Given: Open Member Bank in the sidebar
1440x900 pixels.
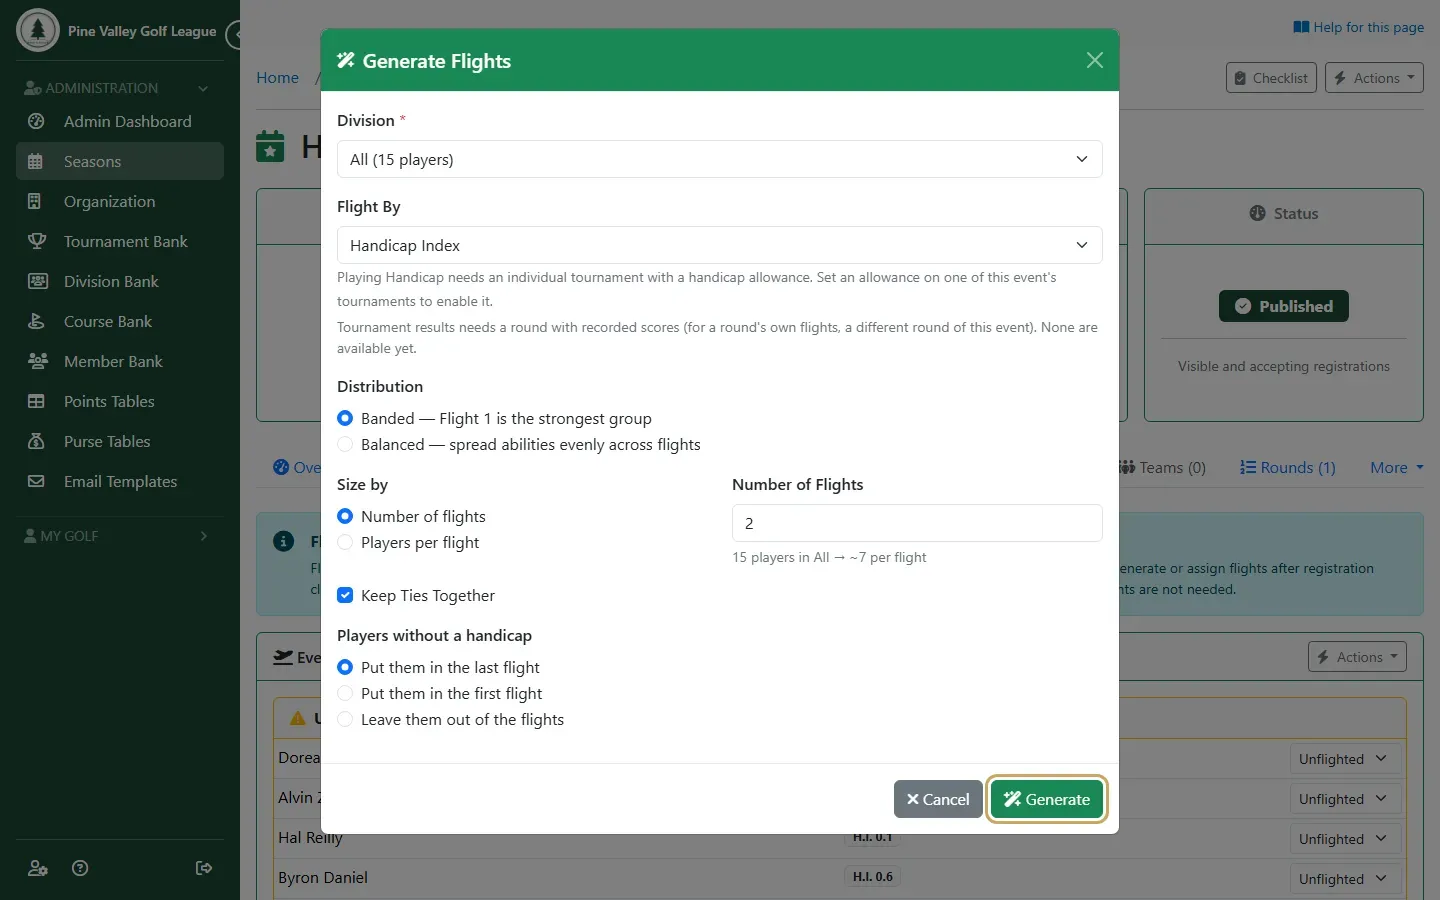Looking at the screenshot, I should click(120, 361).
